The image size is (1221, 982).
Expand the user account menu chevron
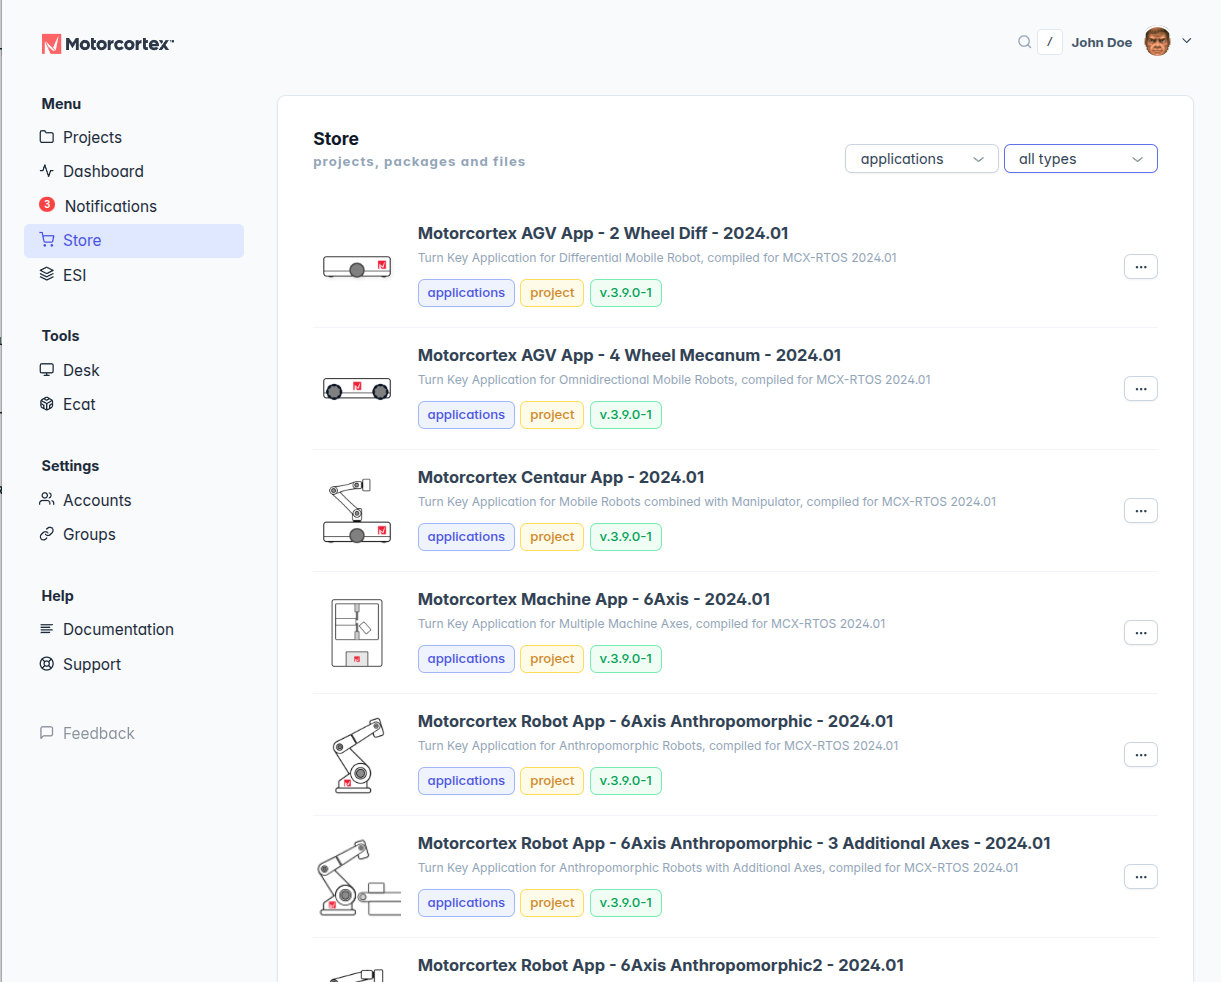click(1187, 41)
